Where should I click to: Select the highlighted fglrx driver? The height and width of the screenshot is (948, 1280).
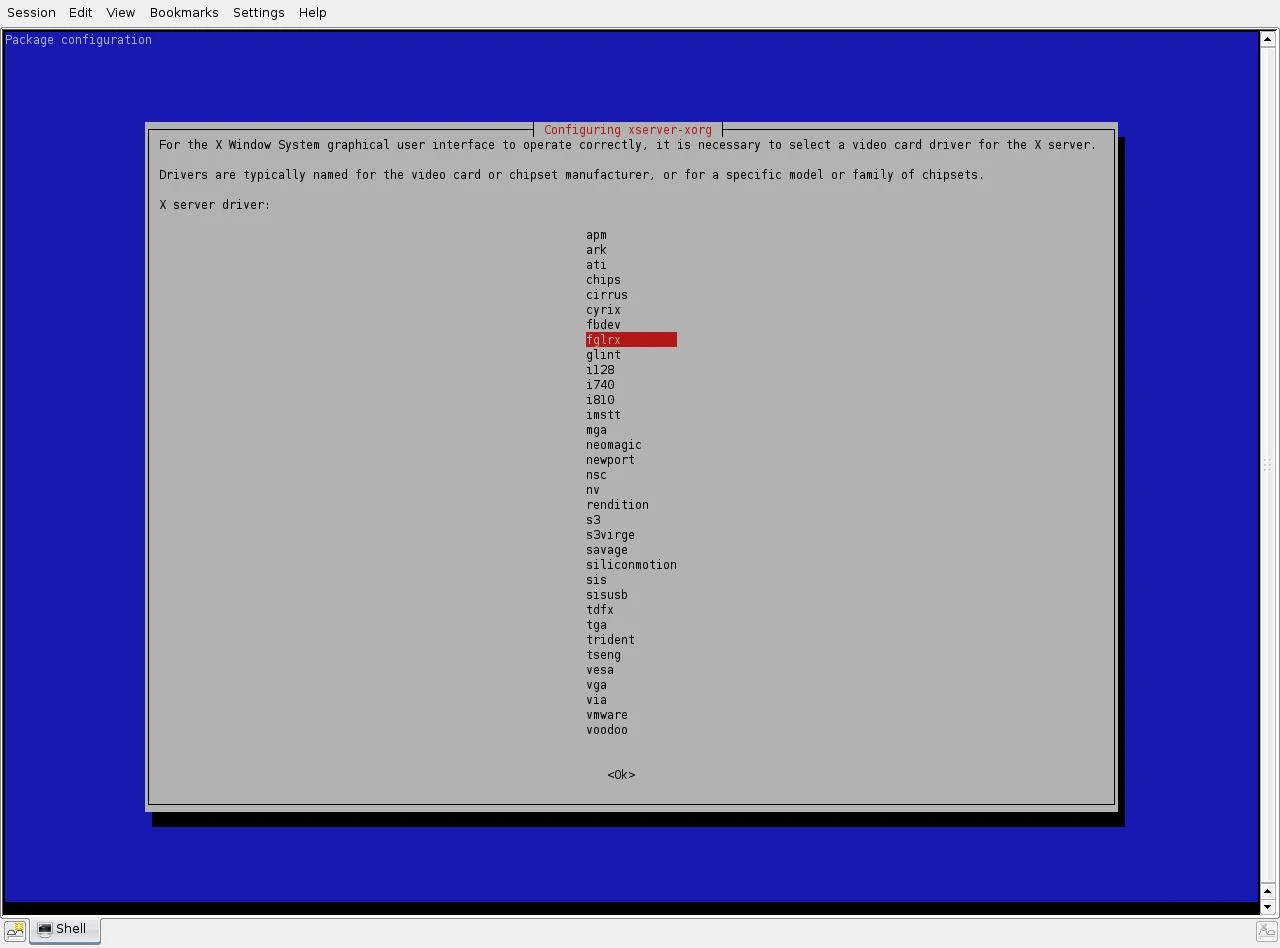point(631,340)
